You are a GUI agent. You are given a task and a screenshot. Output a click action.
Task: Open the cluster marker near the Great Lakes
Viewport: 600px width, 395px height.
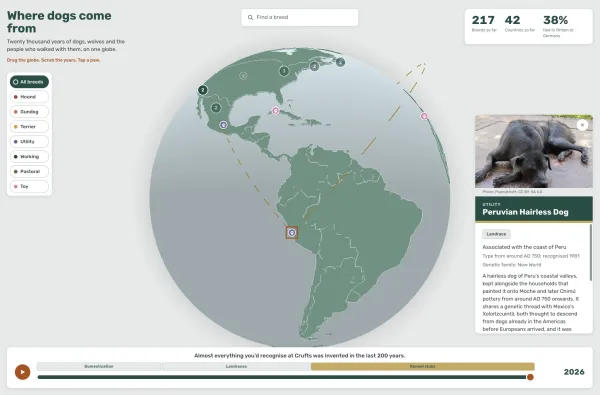tap(284, 71)
